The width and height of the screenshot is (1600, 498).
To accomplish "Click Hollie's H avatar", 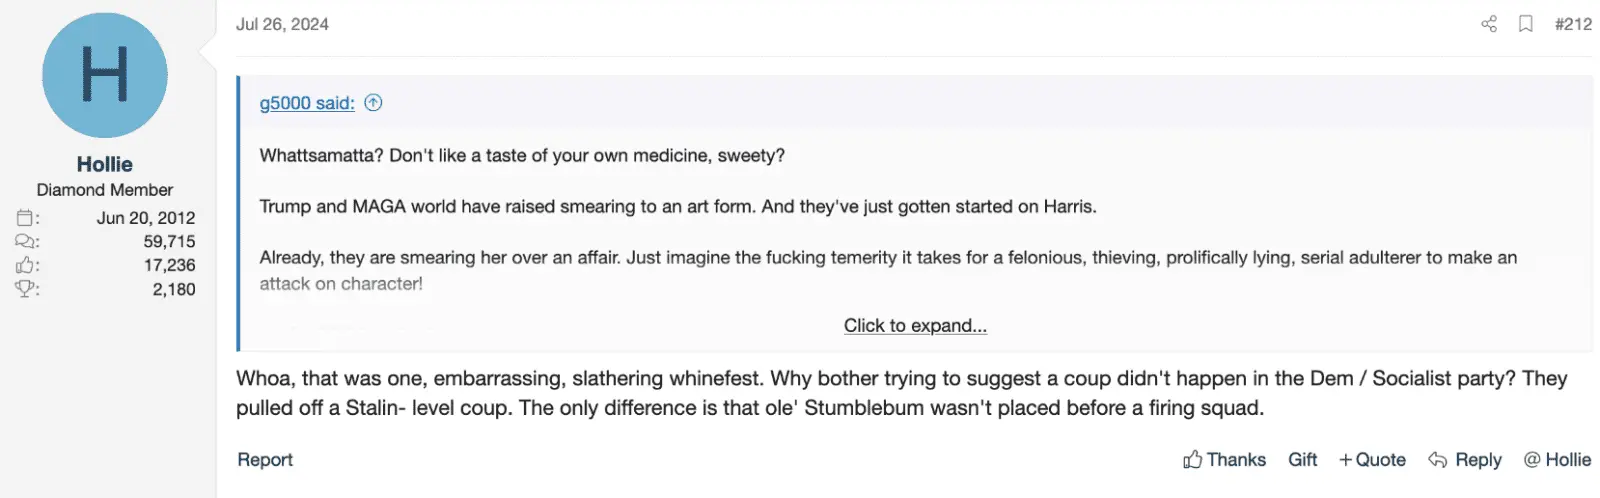I will tap(105, 76).
